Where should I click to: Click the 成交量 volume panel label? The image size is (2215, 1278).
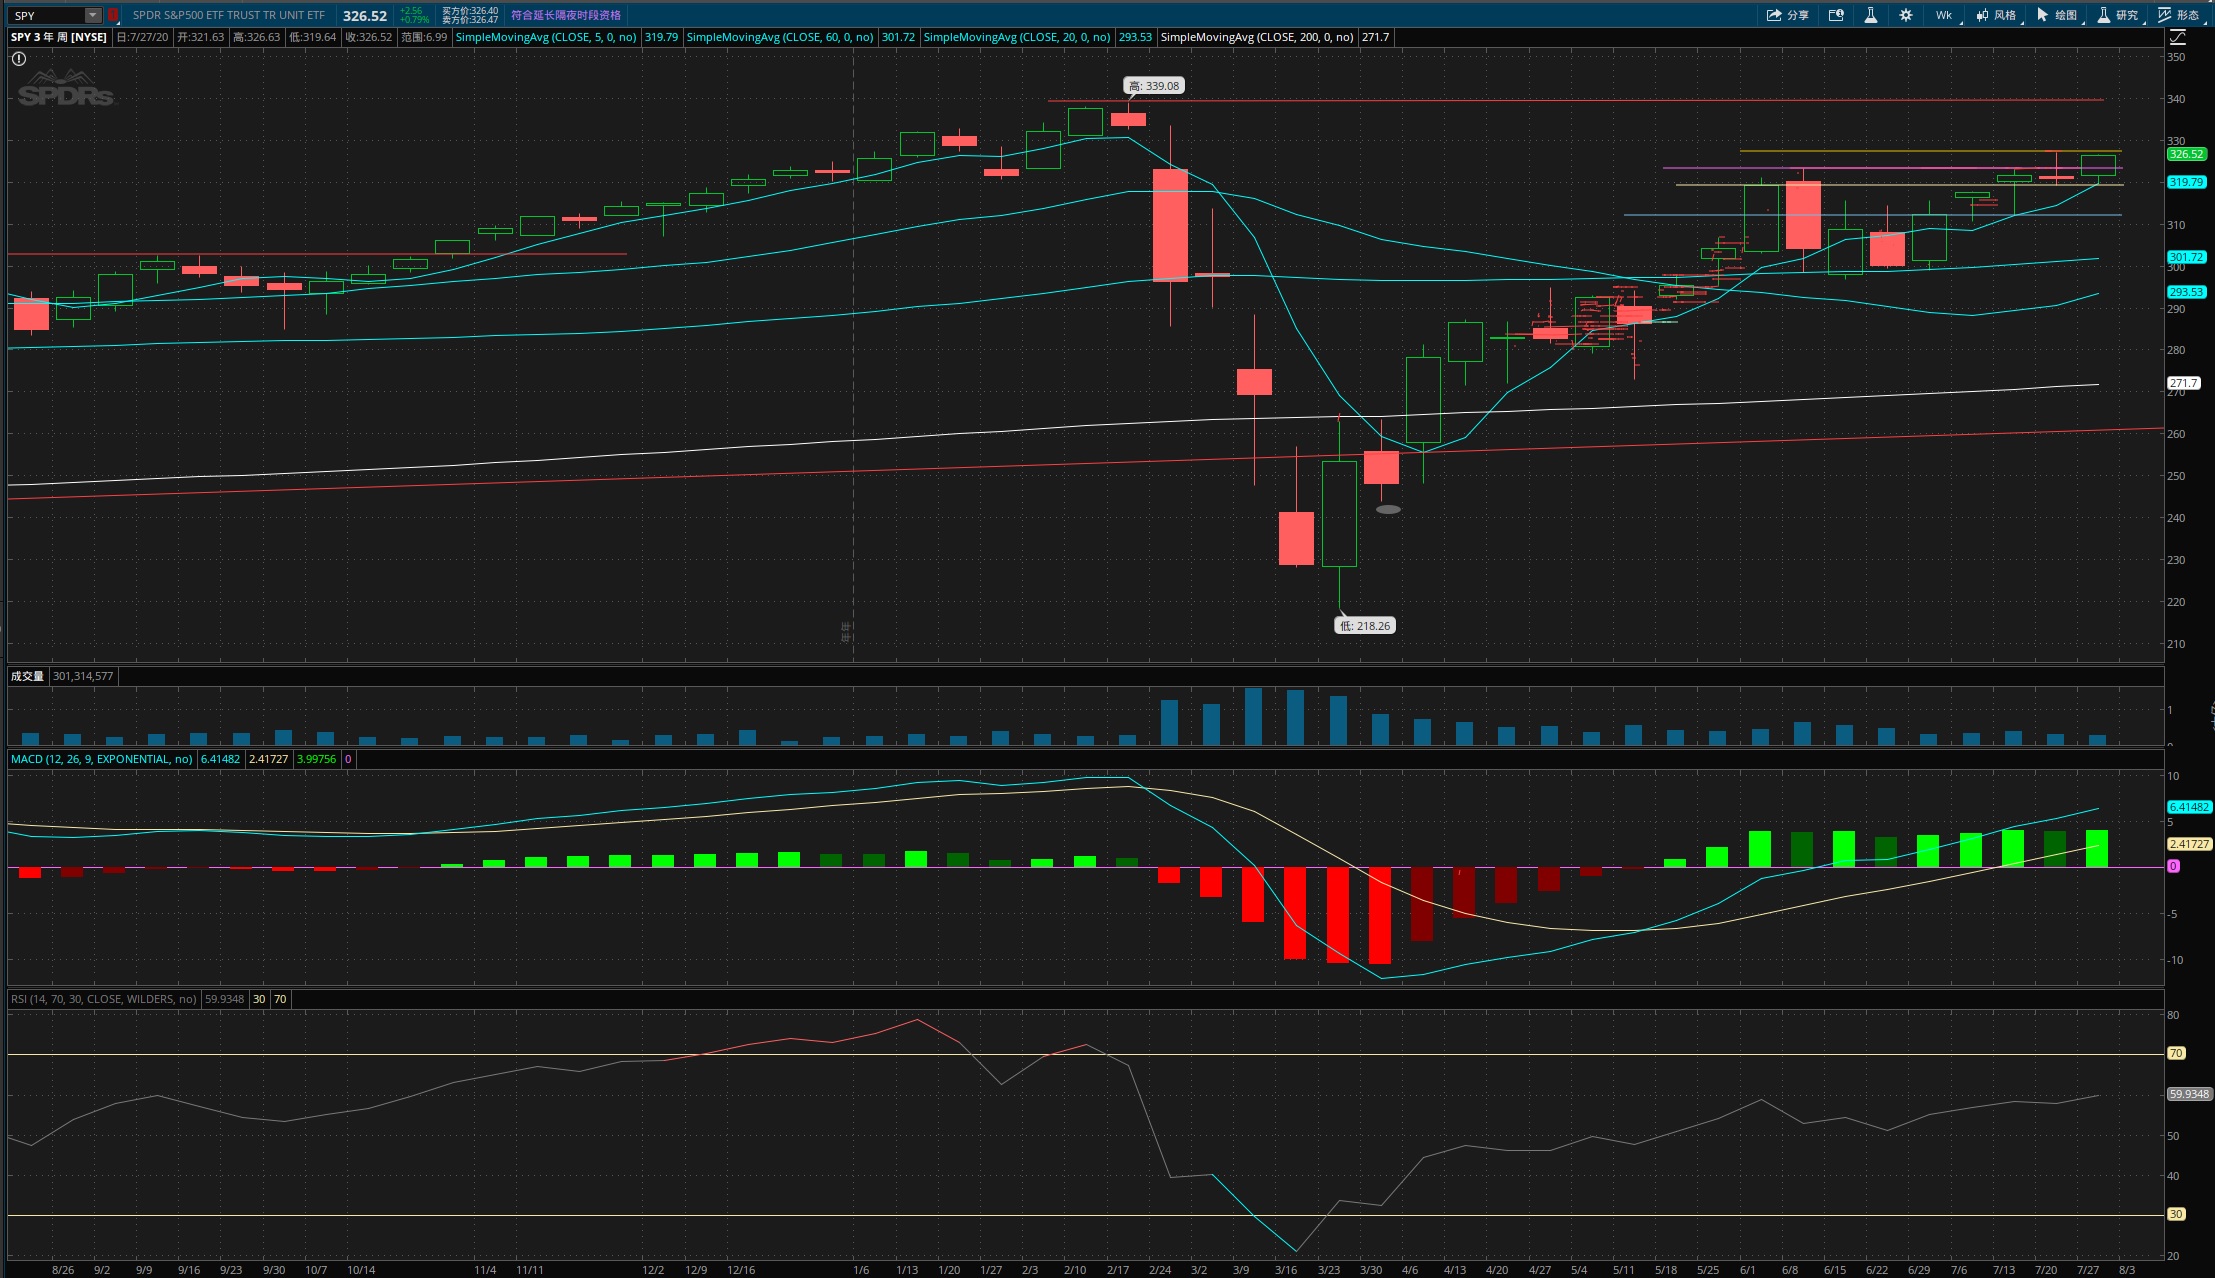(28, 676)
